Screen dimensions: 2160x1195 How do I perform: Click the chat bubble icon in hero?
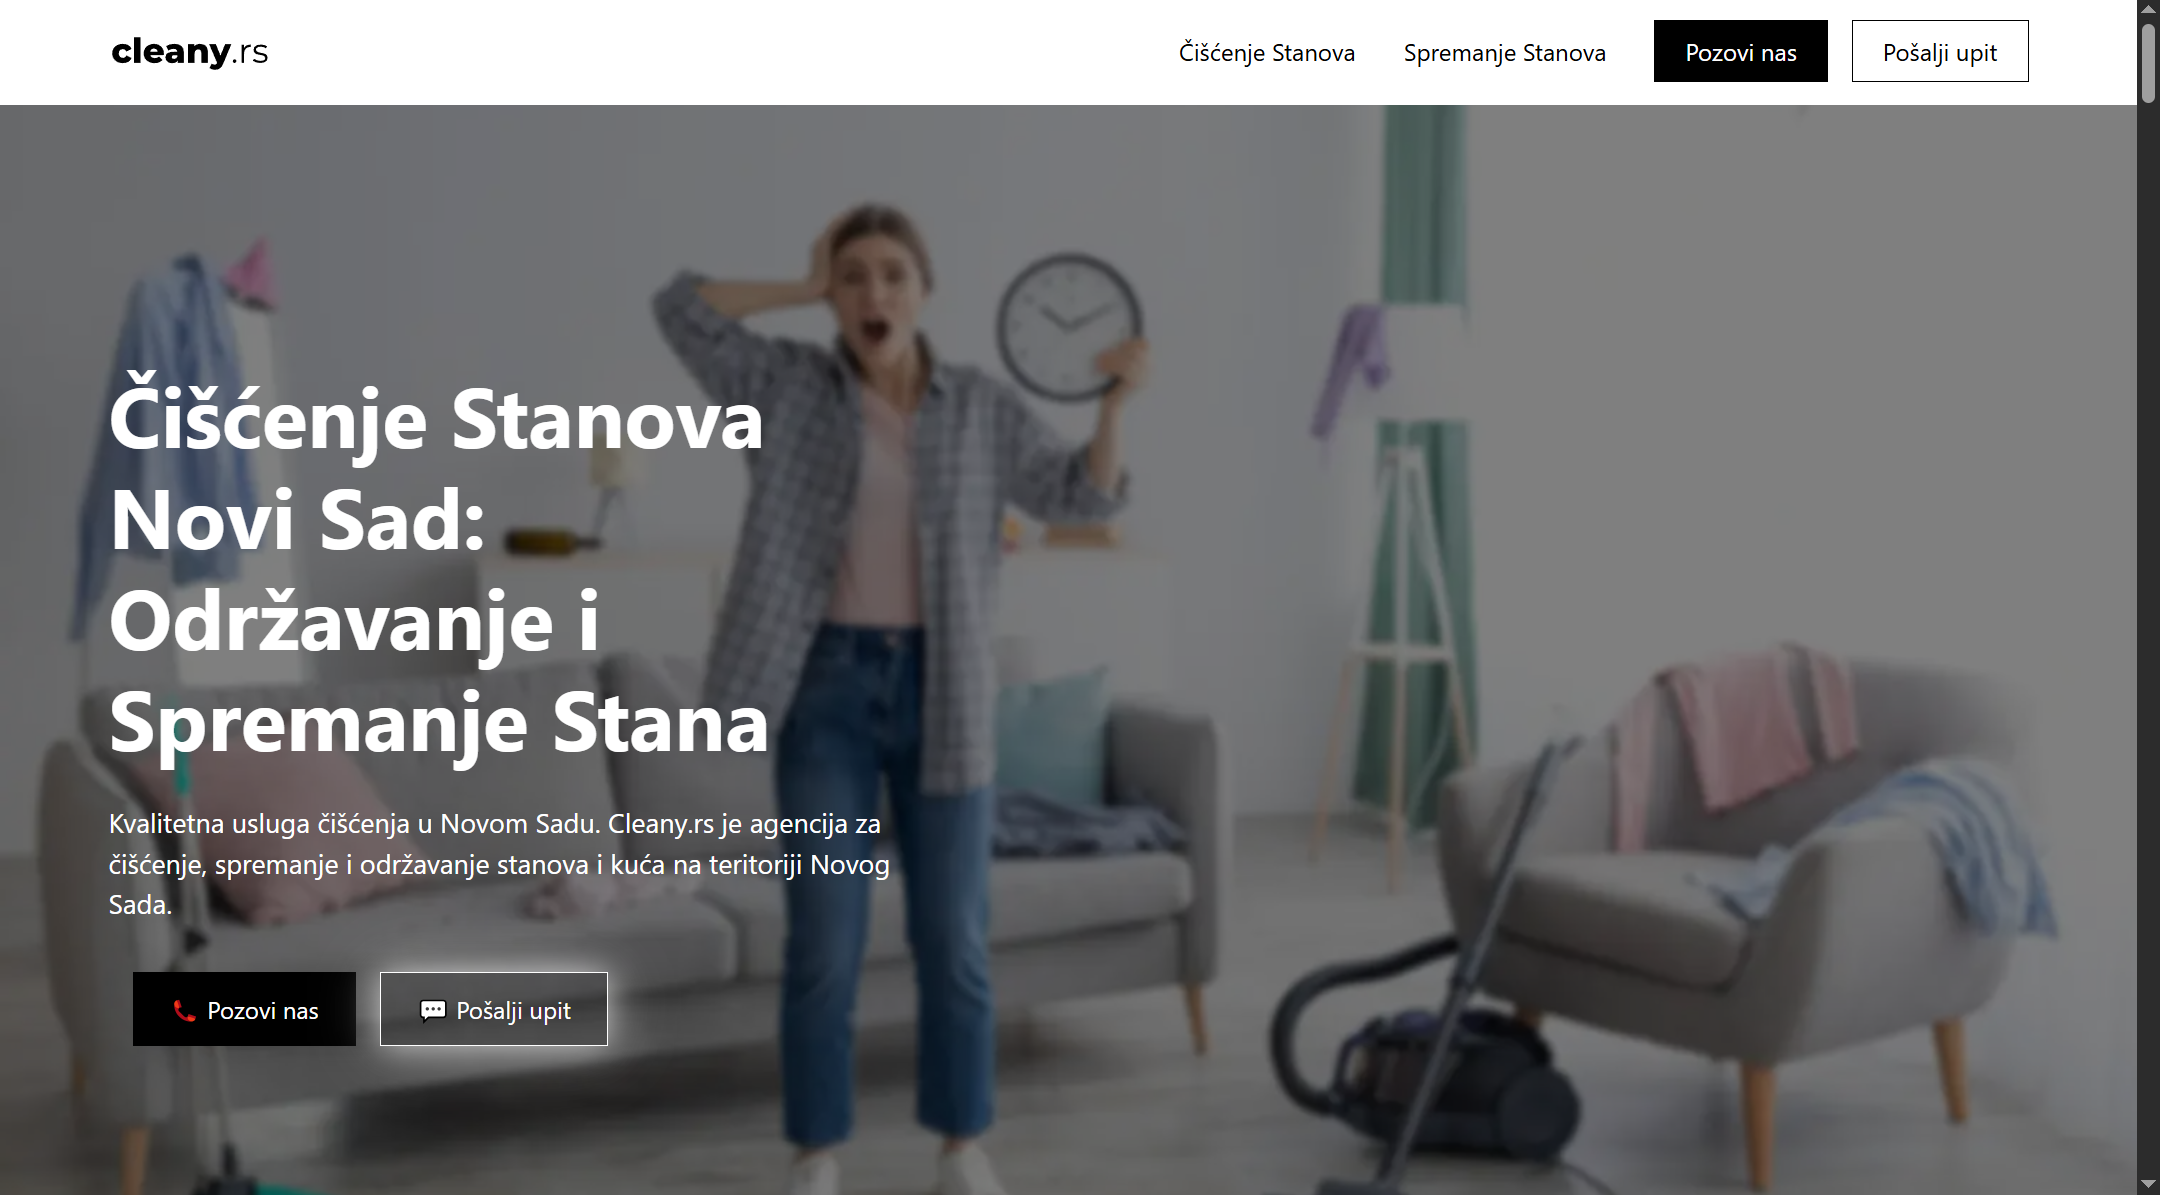(432, 1010)
